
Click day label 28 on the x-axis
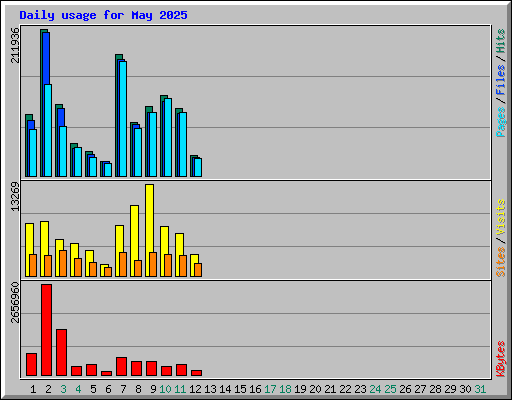(x=435, y=389)
